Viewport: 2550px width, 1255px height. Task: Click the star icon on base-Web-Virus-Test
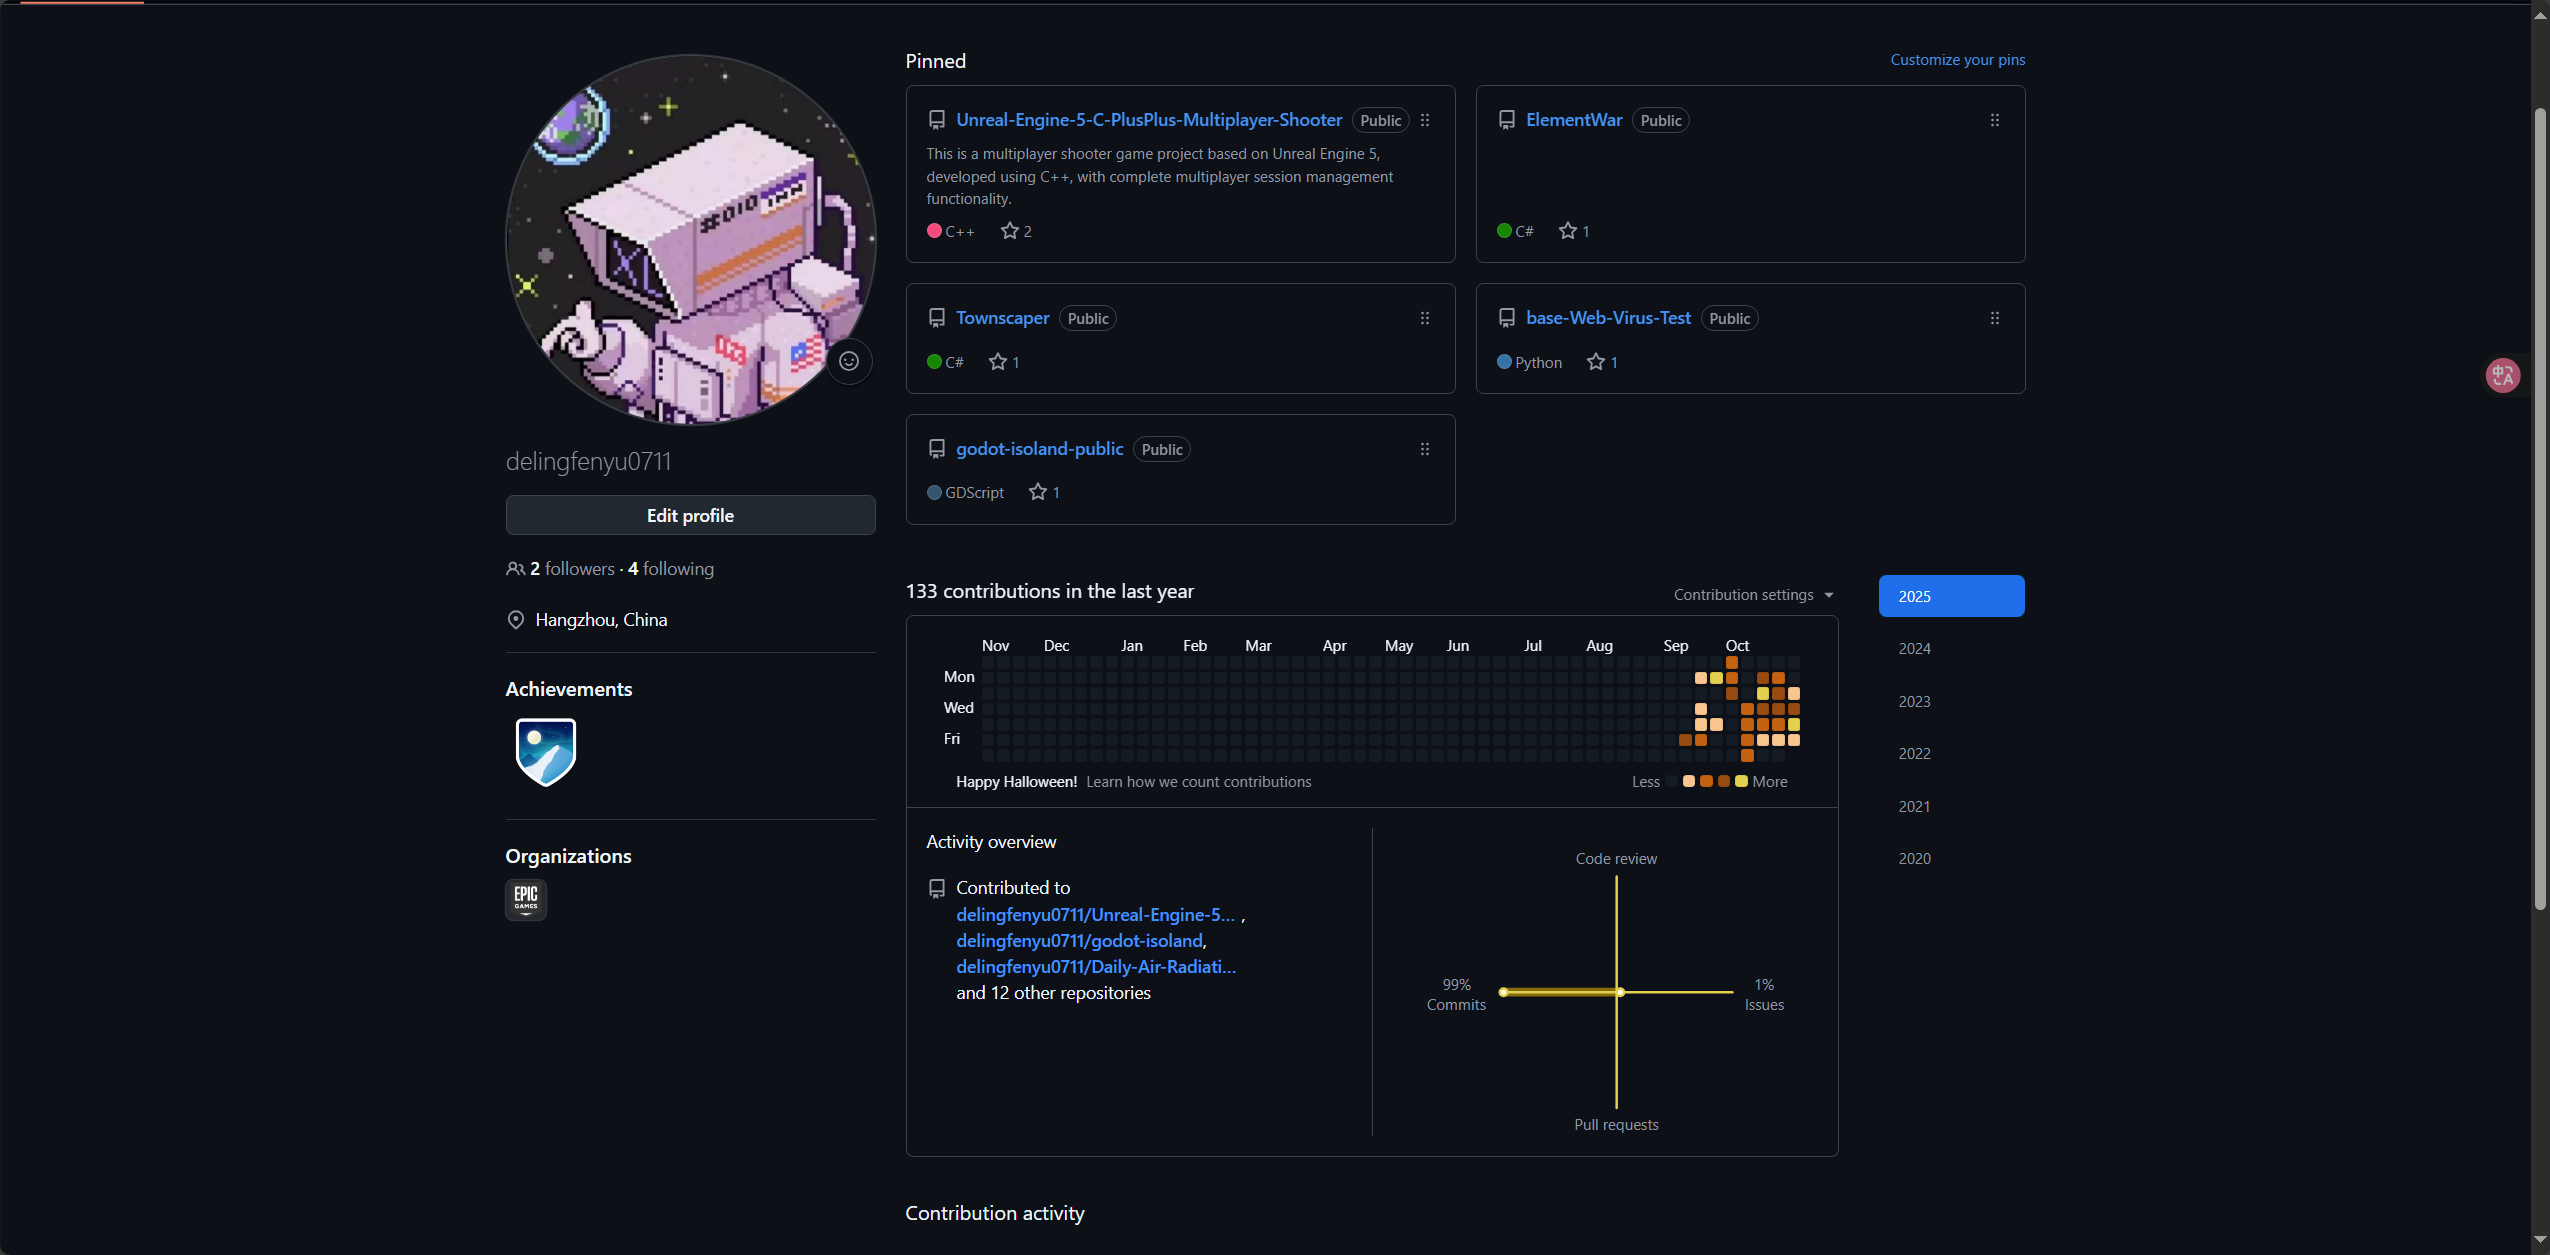pos(1596,362)
